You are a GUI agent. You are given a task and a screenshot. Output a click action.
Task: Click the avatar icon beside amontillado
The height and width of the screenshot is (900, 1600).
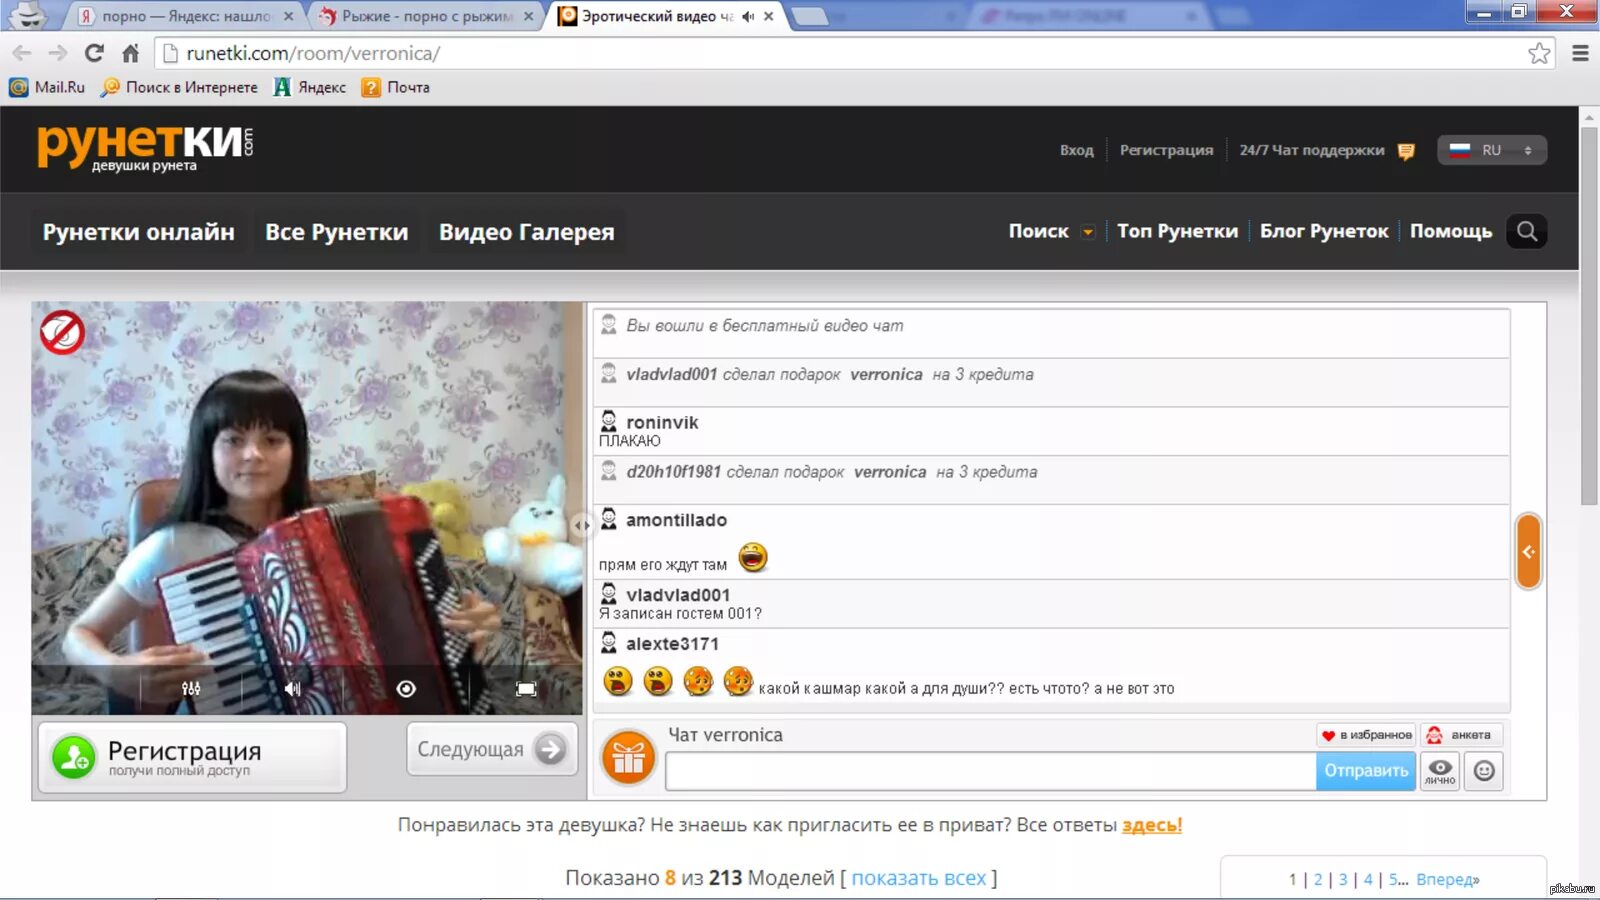(x=608, y=519)
